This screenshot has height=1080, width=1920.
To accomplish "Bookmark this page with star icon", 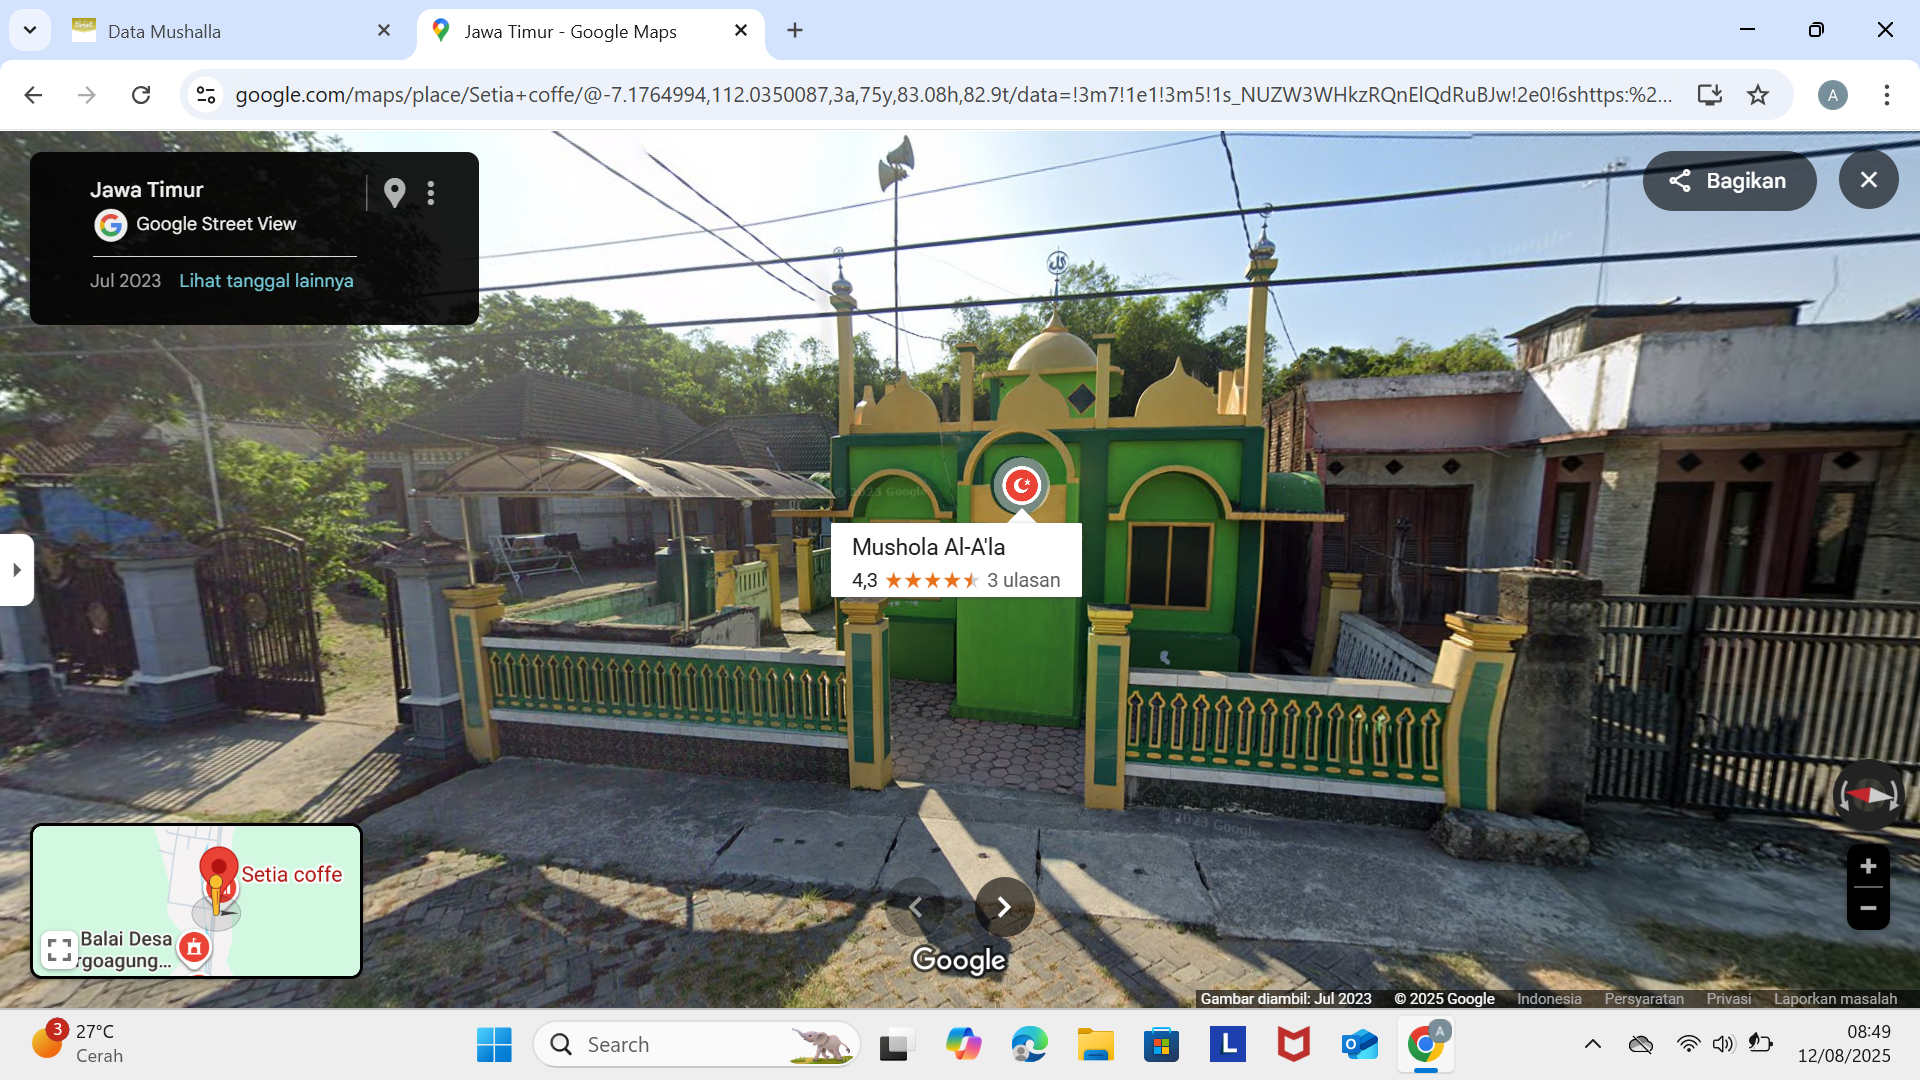I will tap(1758, 95).
